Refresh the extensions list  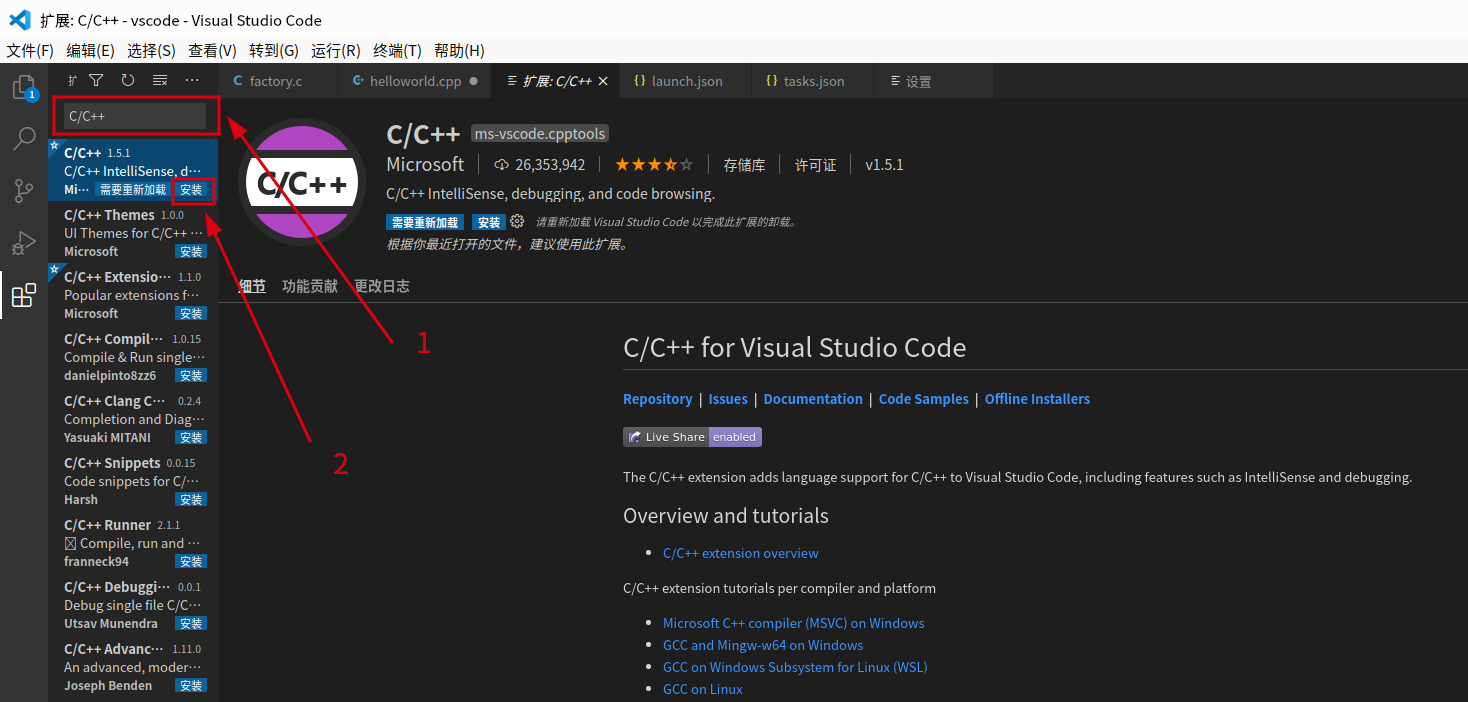[127, 80]
